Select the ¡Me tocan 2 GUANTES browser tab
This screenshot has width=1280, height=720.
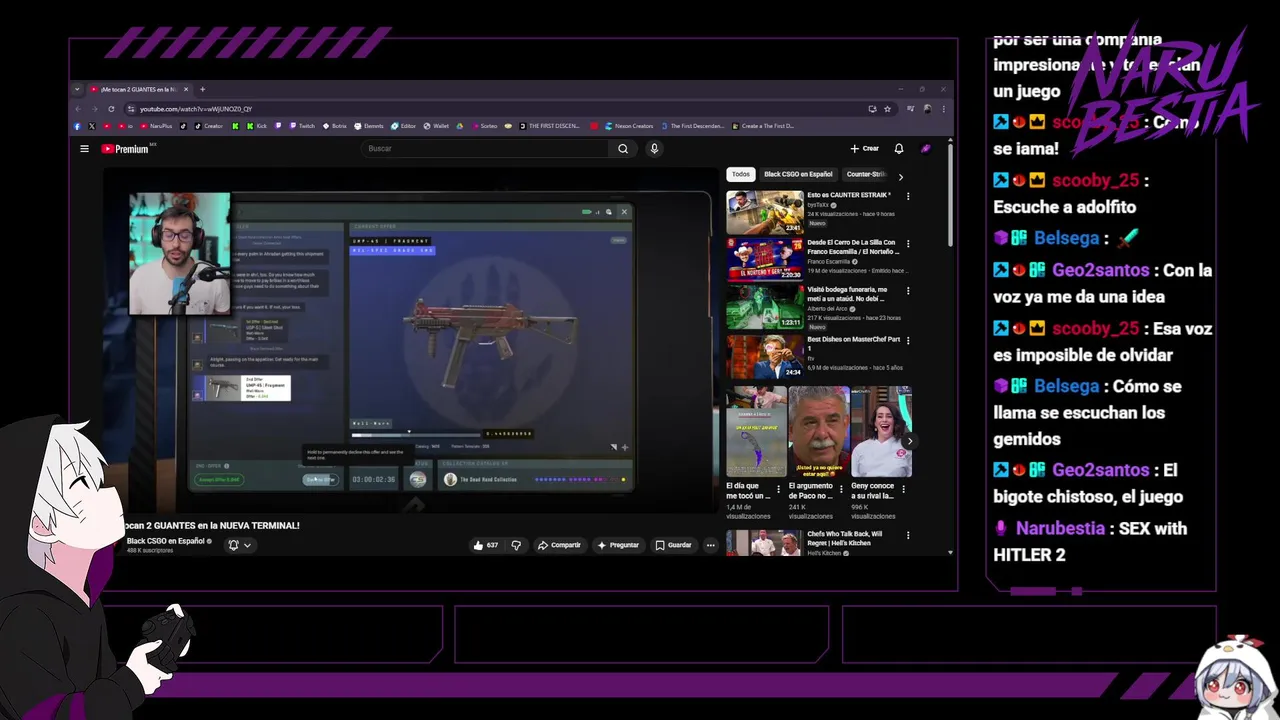tap(138, 89)
